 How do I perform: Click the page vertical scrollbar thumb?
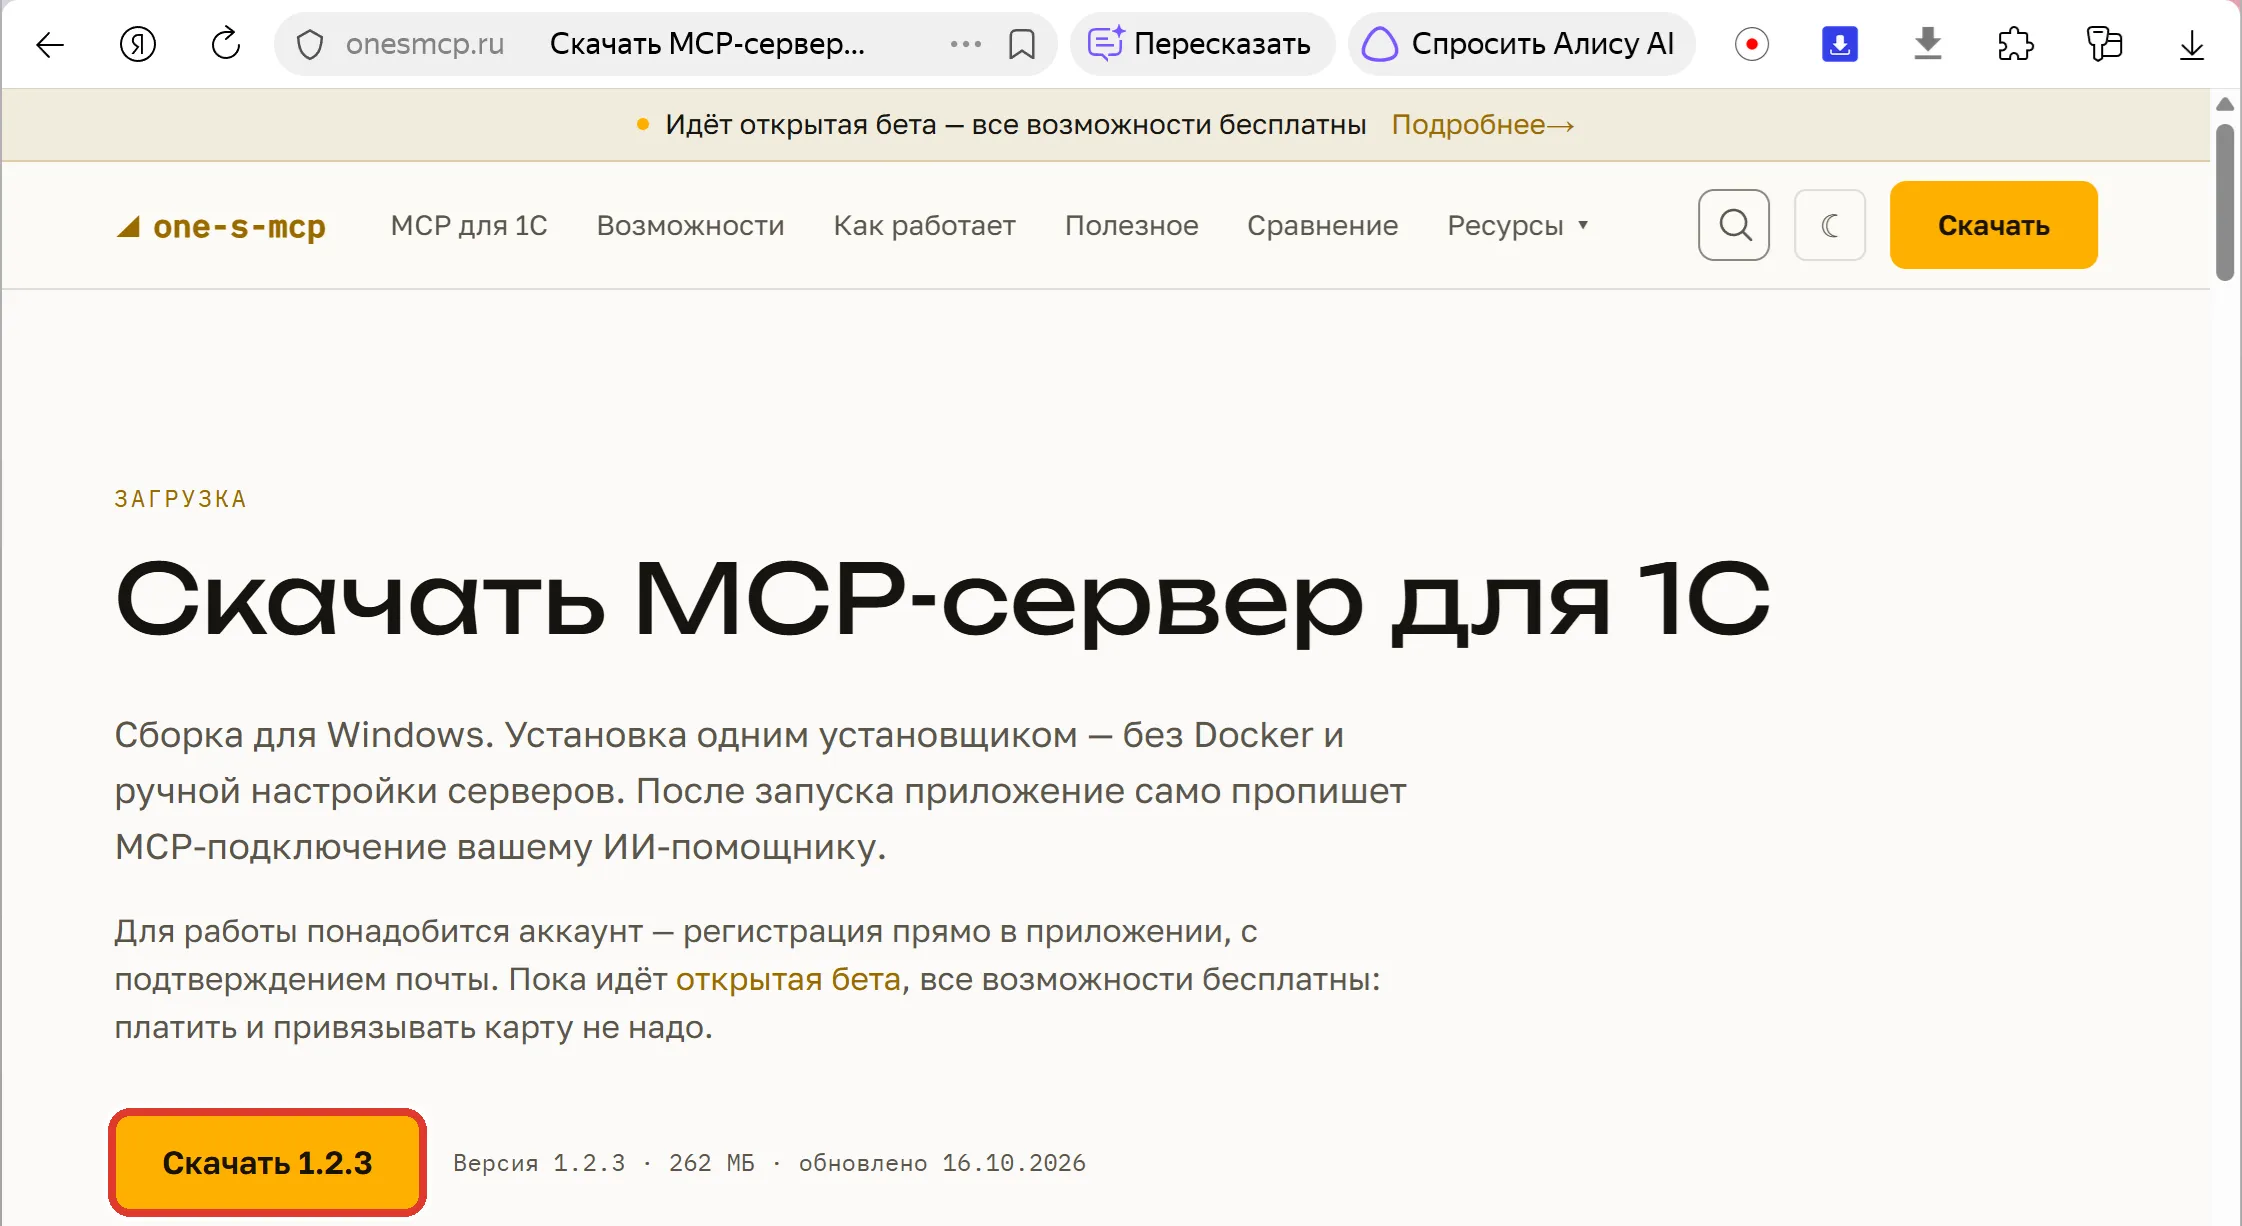coord(2225,202)
